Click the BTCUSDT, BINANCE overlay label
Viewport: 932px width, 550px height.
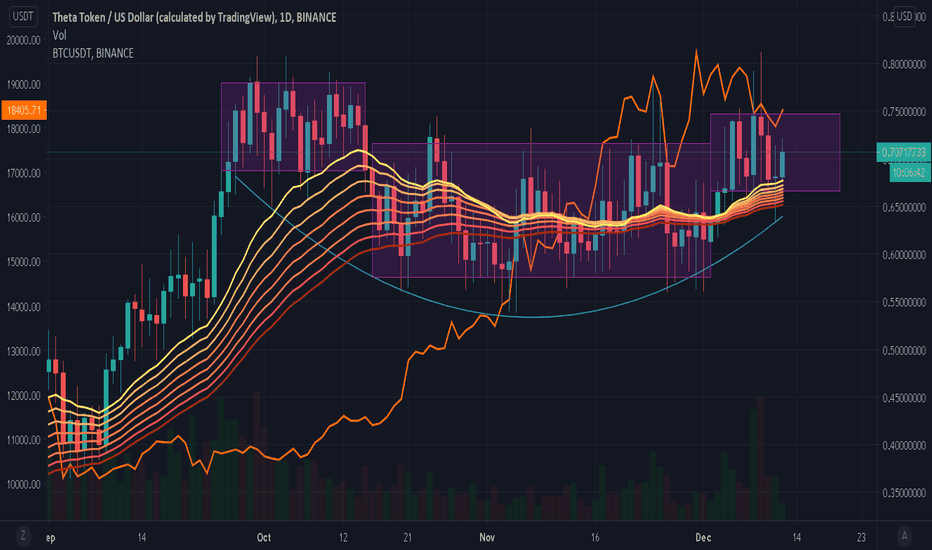pos(93,53)
